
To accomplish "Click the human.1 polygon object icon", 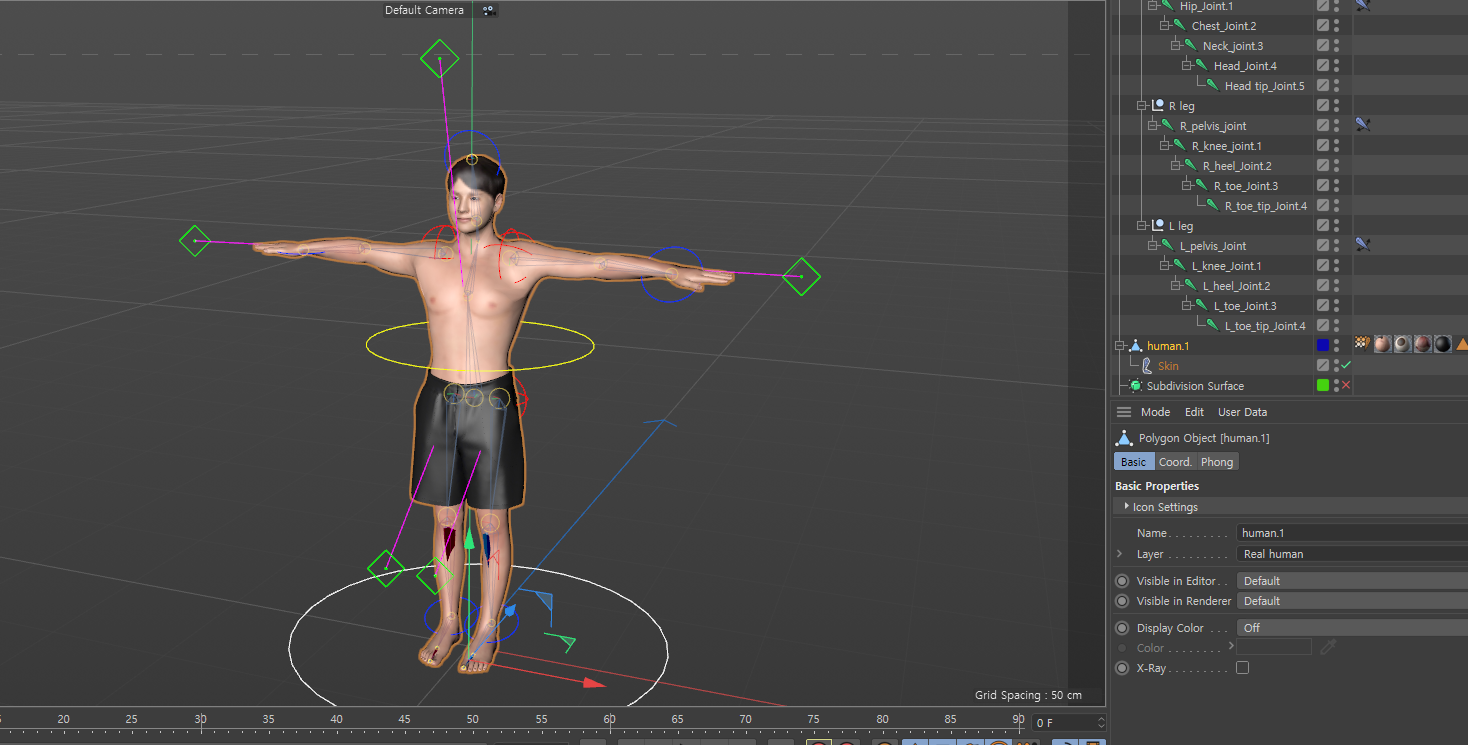I will tap(1136, 346).
